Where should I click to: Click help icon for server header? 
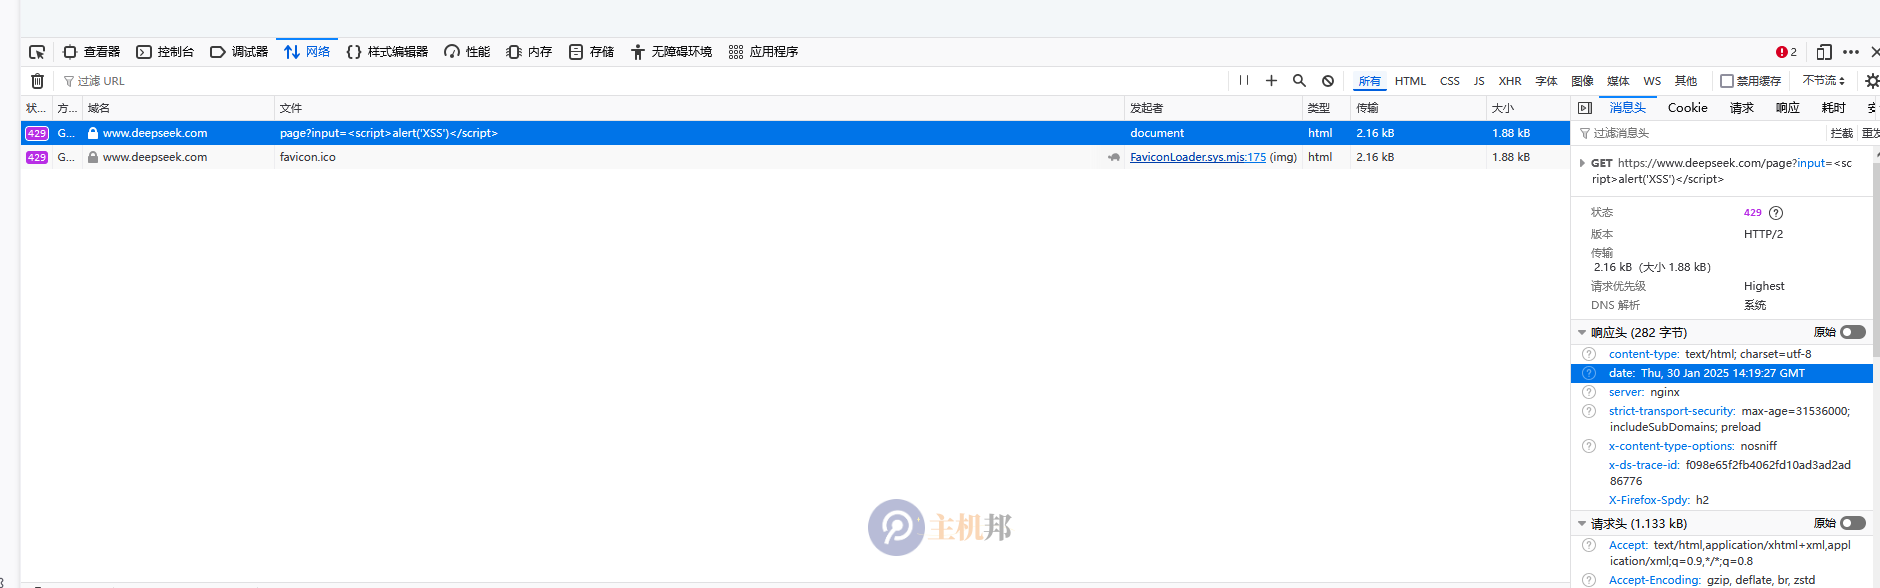point(1589,392)
